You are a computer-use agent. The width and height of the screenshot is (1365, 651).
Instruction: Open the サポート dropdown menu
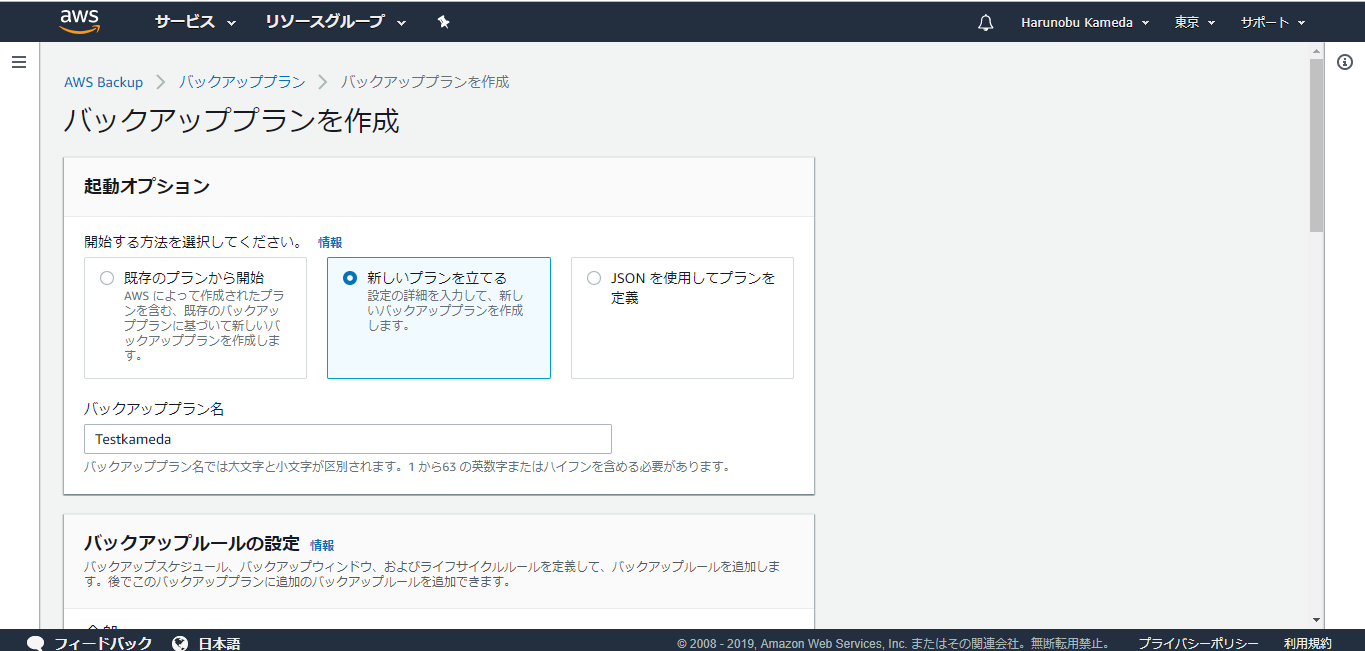(1273, 22)
